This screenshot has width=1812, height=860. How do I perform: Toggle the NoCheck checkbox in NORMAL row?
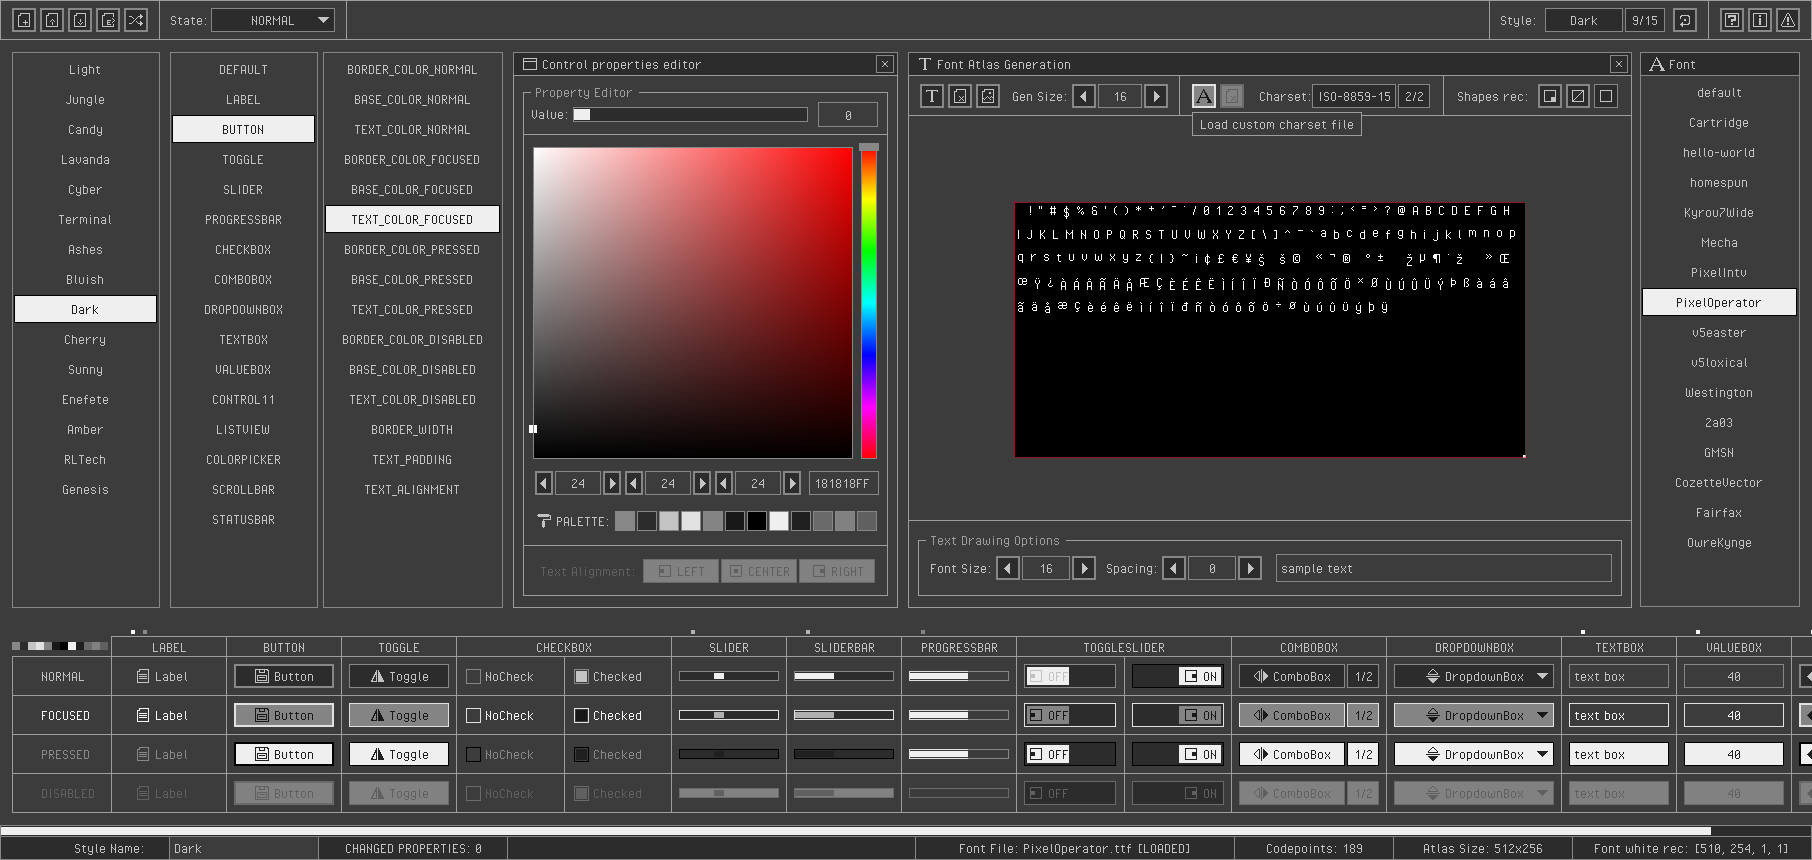[474, 677]
